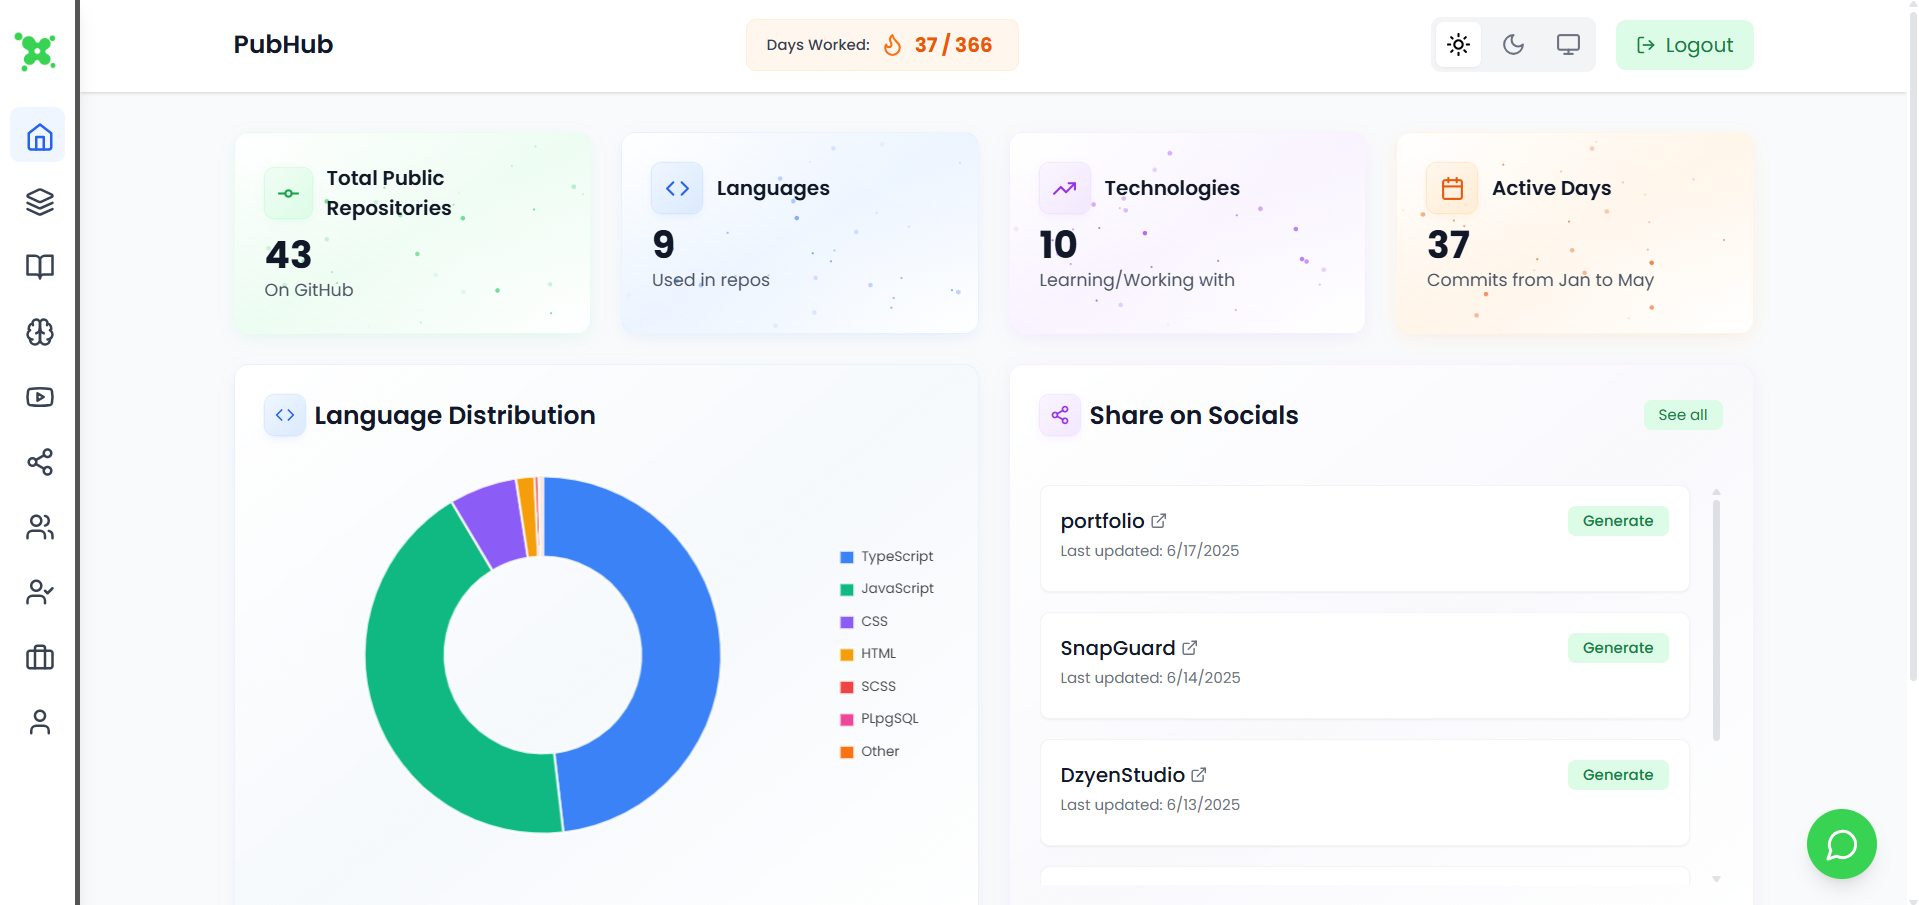This screenshot has height=905, width=1919.
Task: Click the socials list scrollbar thumb
Action: (1716, 620)
